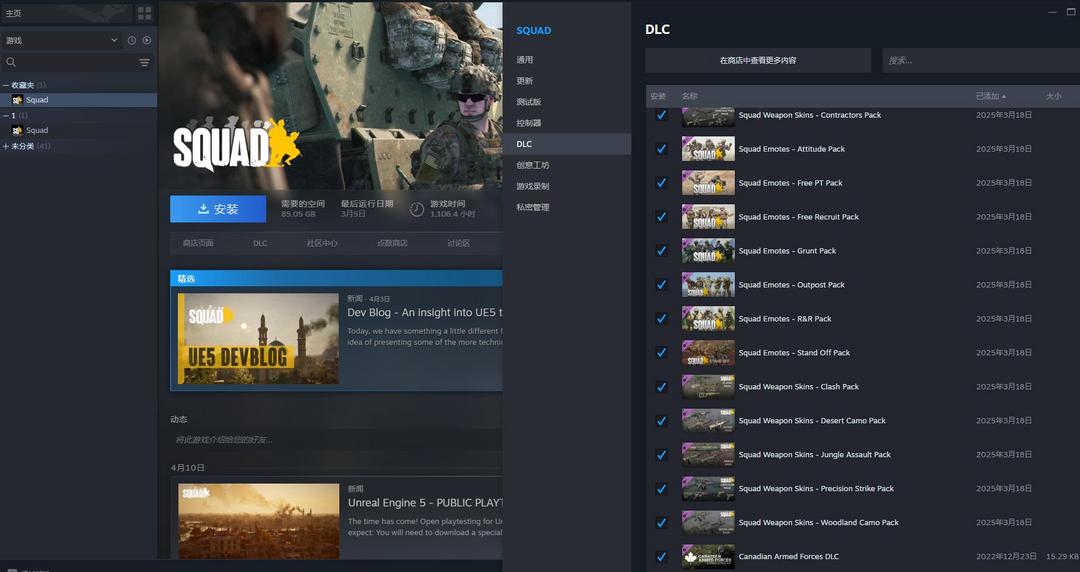This screenshot has height=572, width=1080.
Task: Click the play time clock icon
Action: (417, 210)
